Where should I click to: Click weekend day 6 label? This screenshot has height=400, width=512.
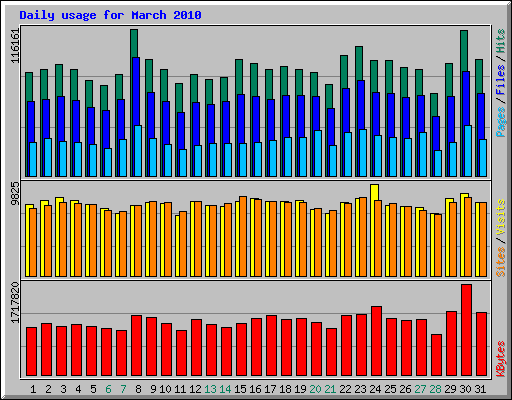[108, 389]
